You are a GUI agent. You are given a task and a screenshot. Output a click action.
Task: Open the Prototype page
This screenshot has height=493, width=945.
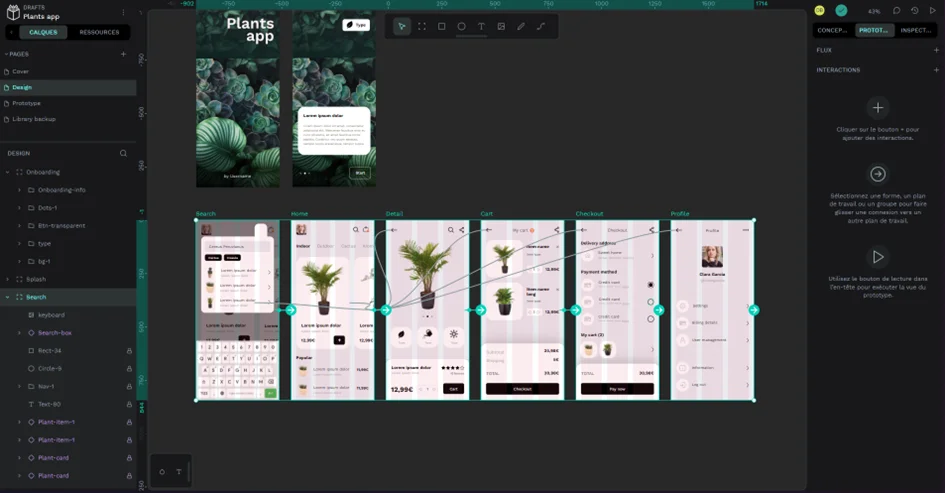(27, 103)
